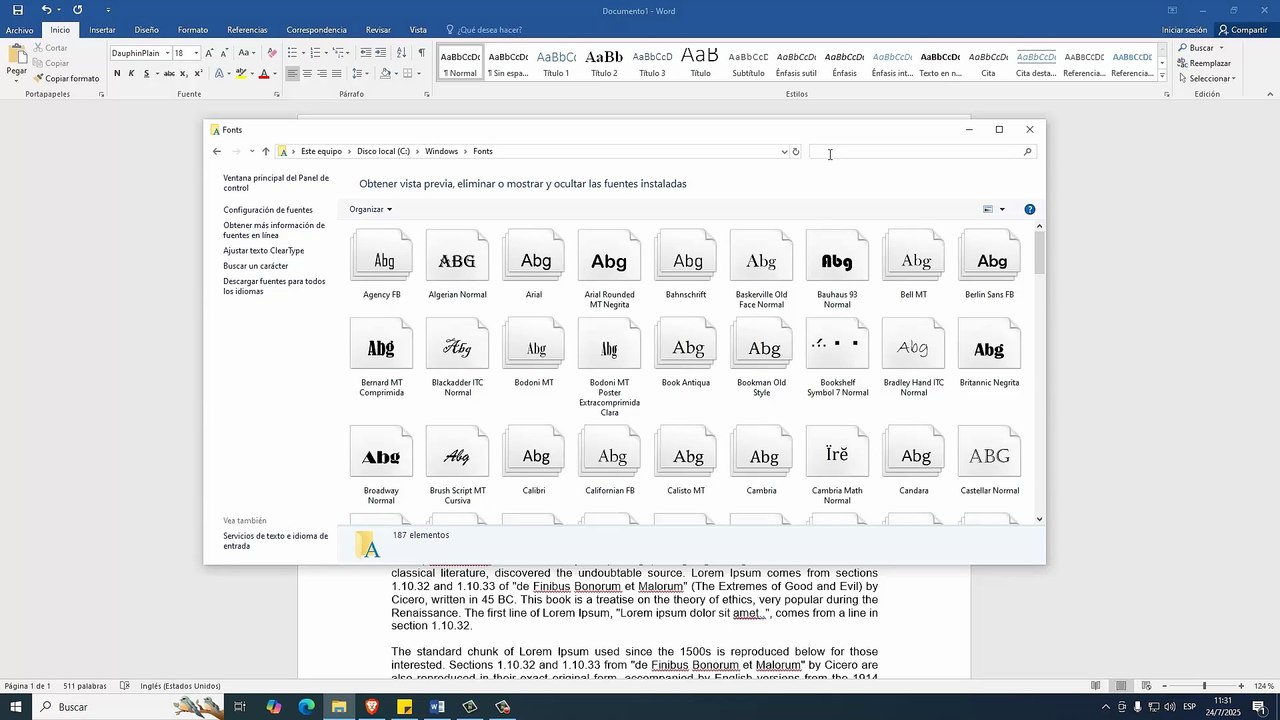
Task: Open Organizar dropdown in Fonts window
Action: coord(370,209)
